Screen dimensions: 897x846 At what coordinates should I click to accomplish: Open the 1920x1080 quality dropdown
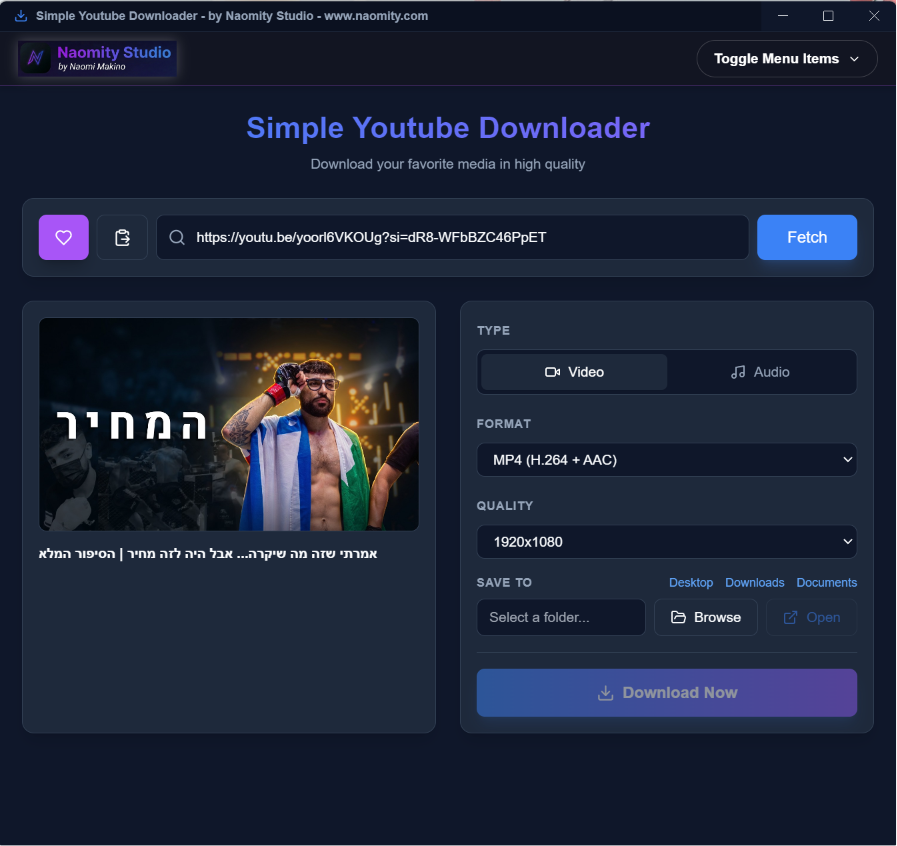(666, 542)
